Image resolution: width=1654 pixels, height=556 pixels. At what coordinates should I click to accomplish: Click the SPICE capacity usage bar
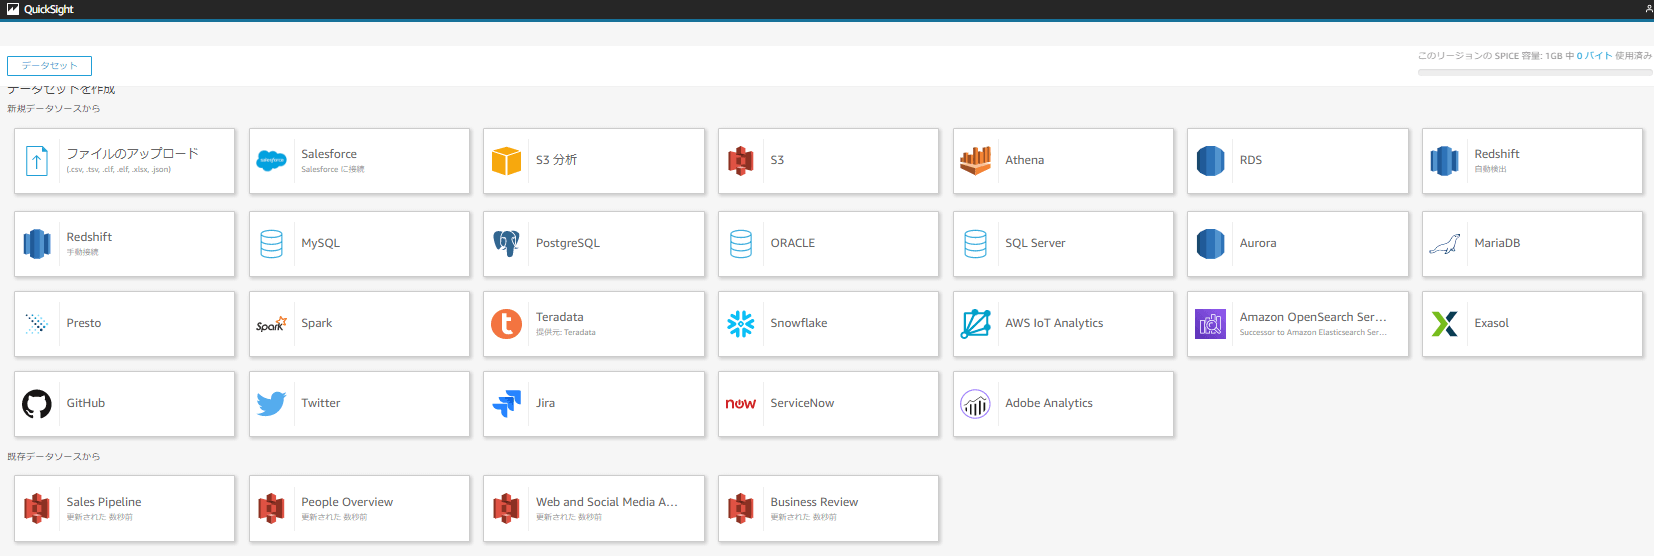pyautogui.click(x=1534, y=72)
